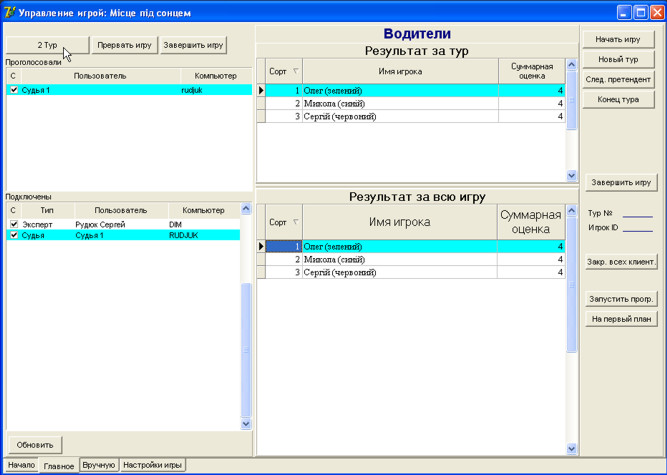Click the Прервать игру button
Screen dimensions: 667x475
[x=124, y=45]
